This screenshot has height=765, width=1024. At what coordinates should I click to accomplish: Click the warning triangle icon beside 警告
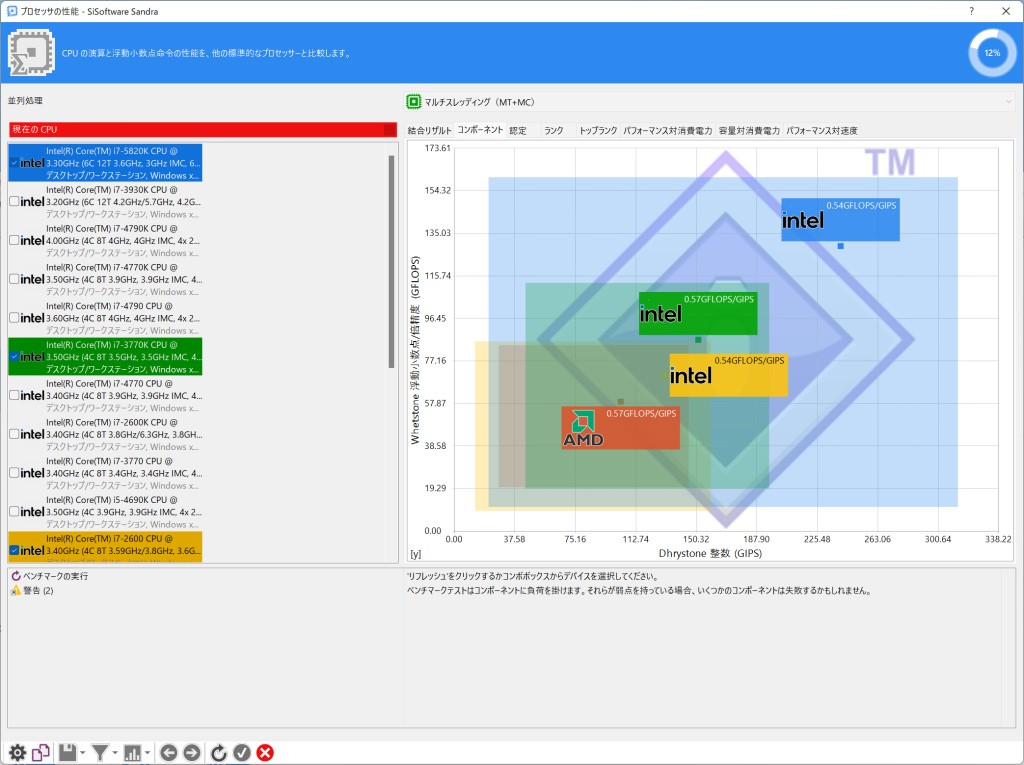tap(16, 591)
